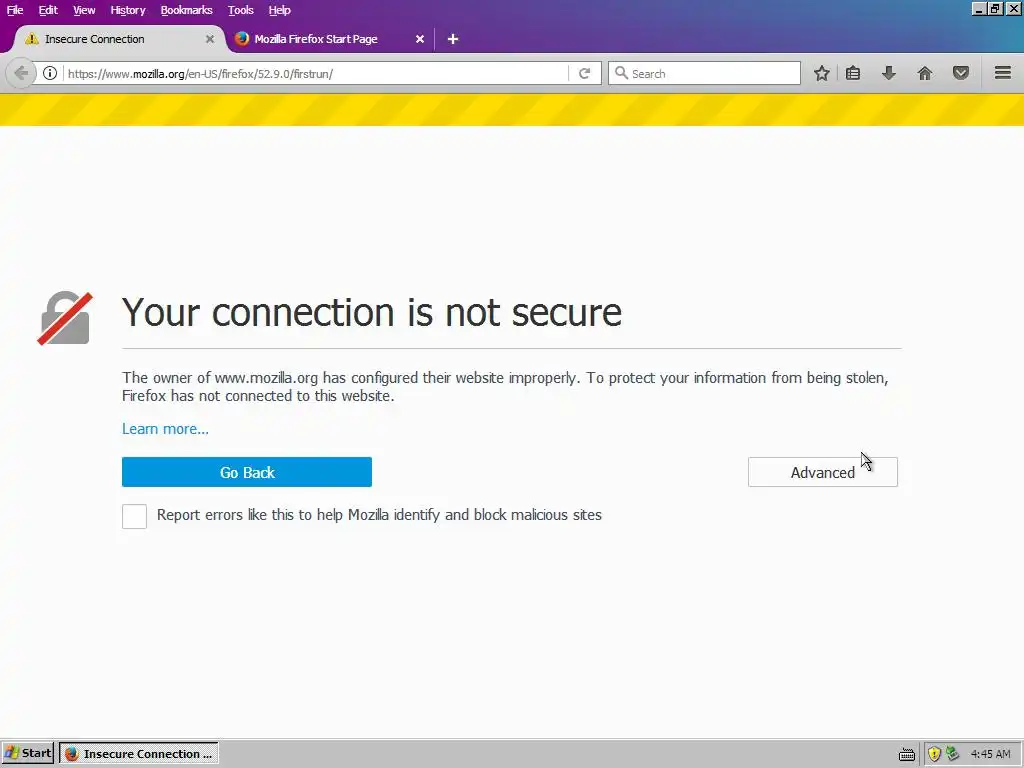Image resolution: width=1024 pixels, height=768 pixels.
Task: Open the Edit menu
Action: (48, 10)
